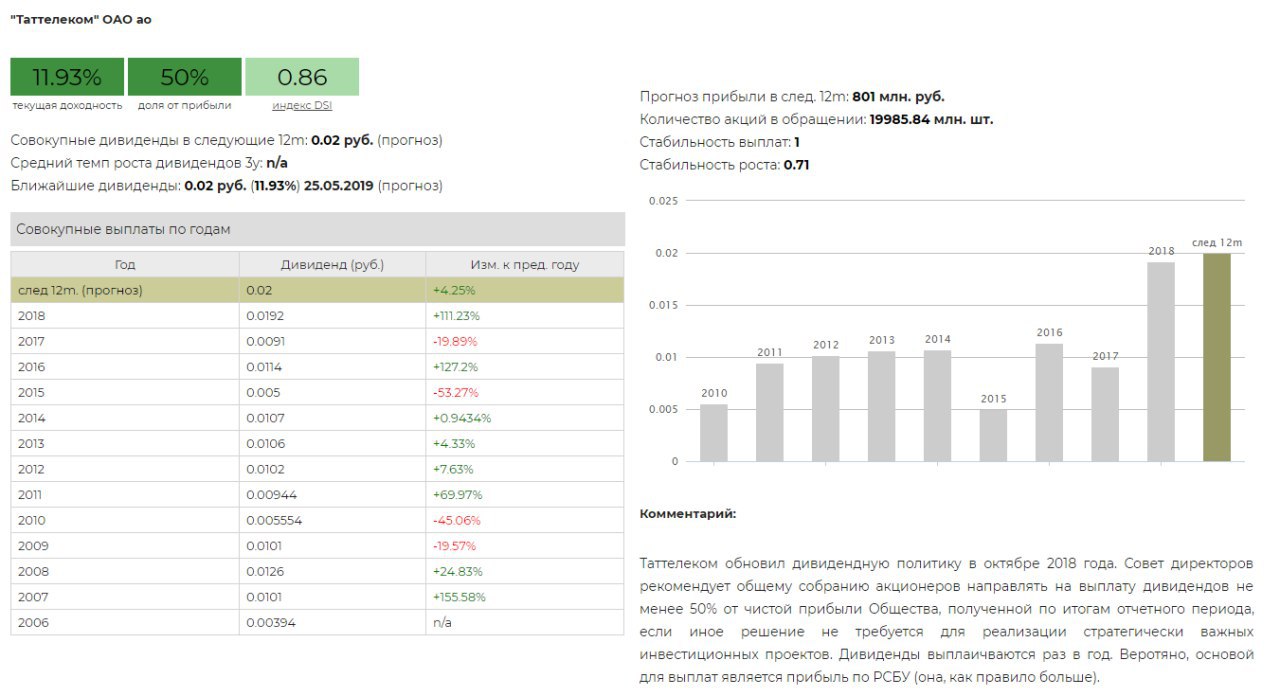1280x696 pixels.
Task: Click the 801 млн. руб. profit forecast
Action: [898, 97]
